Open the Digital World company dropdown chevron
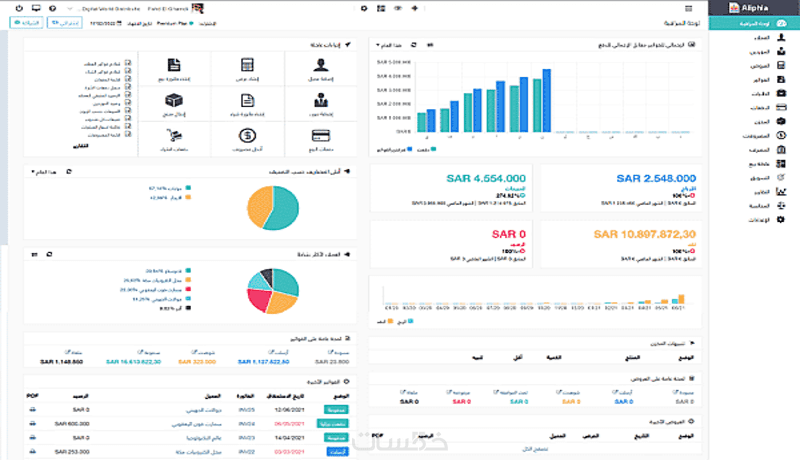 click(70, 9)
